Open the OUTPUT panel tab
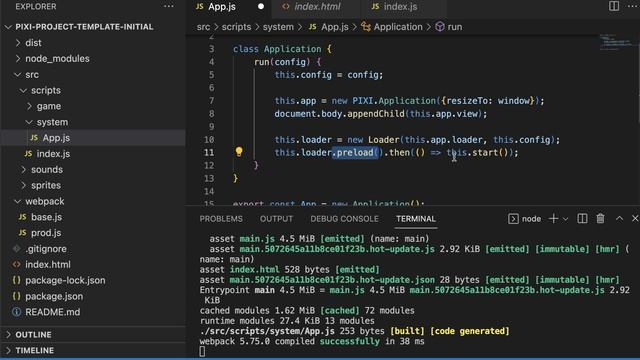The height and width of the screenshot is (360, 640). (276, 219)
